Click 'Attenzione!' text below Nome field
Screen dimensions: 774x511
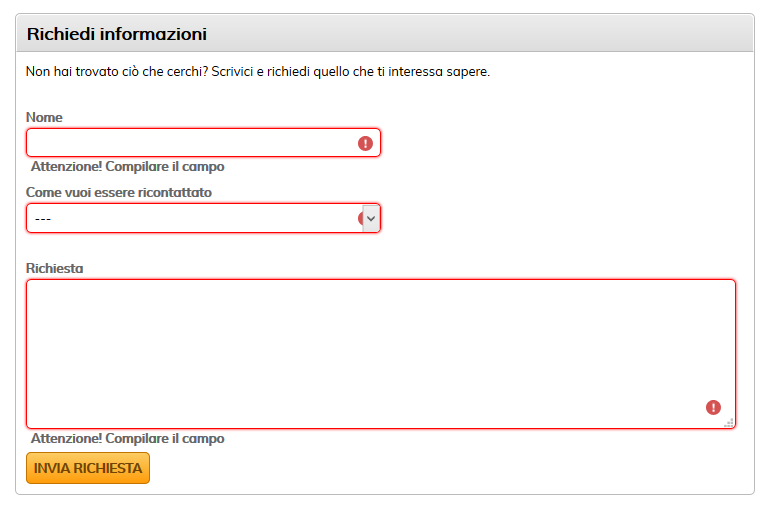pos(67,166)
